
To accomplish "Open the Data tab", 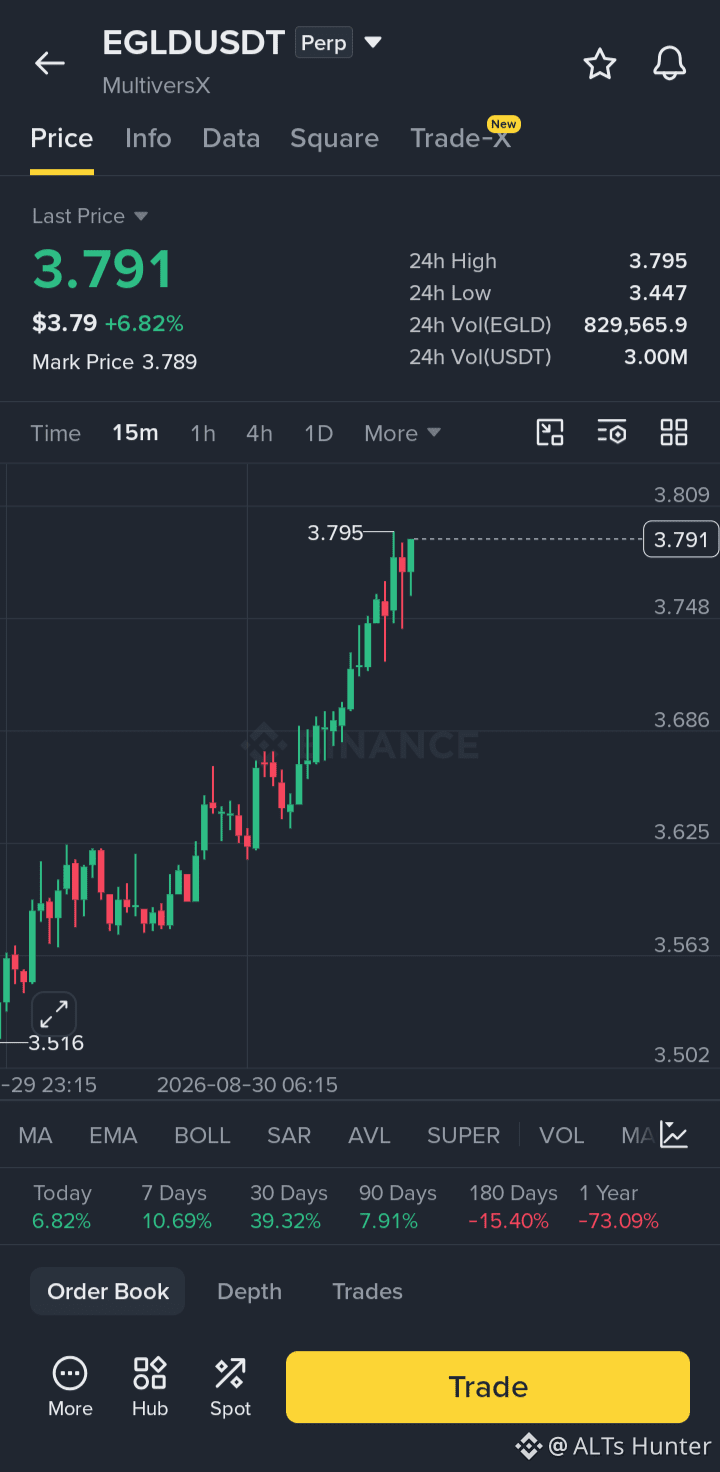I will 231,138.
